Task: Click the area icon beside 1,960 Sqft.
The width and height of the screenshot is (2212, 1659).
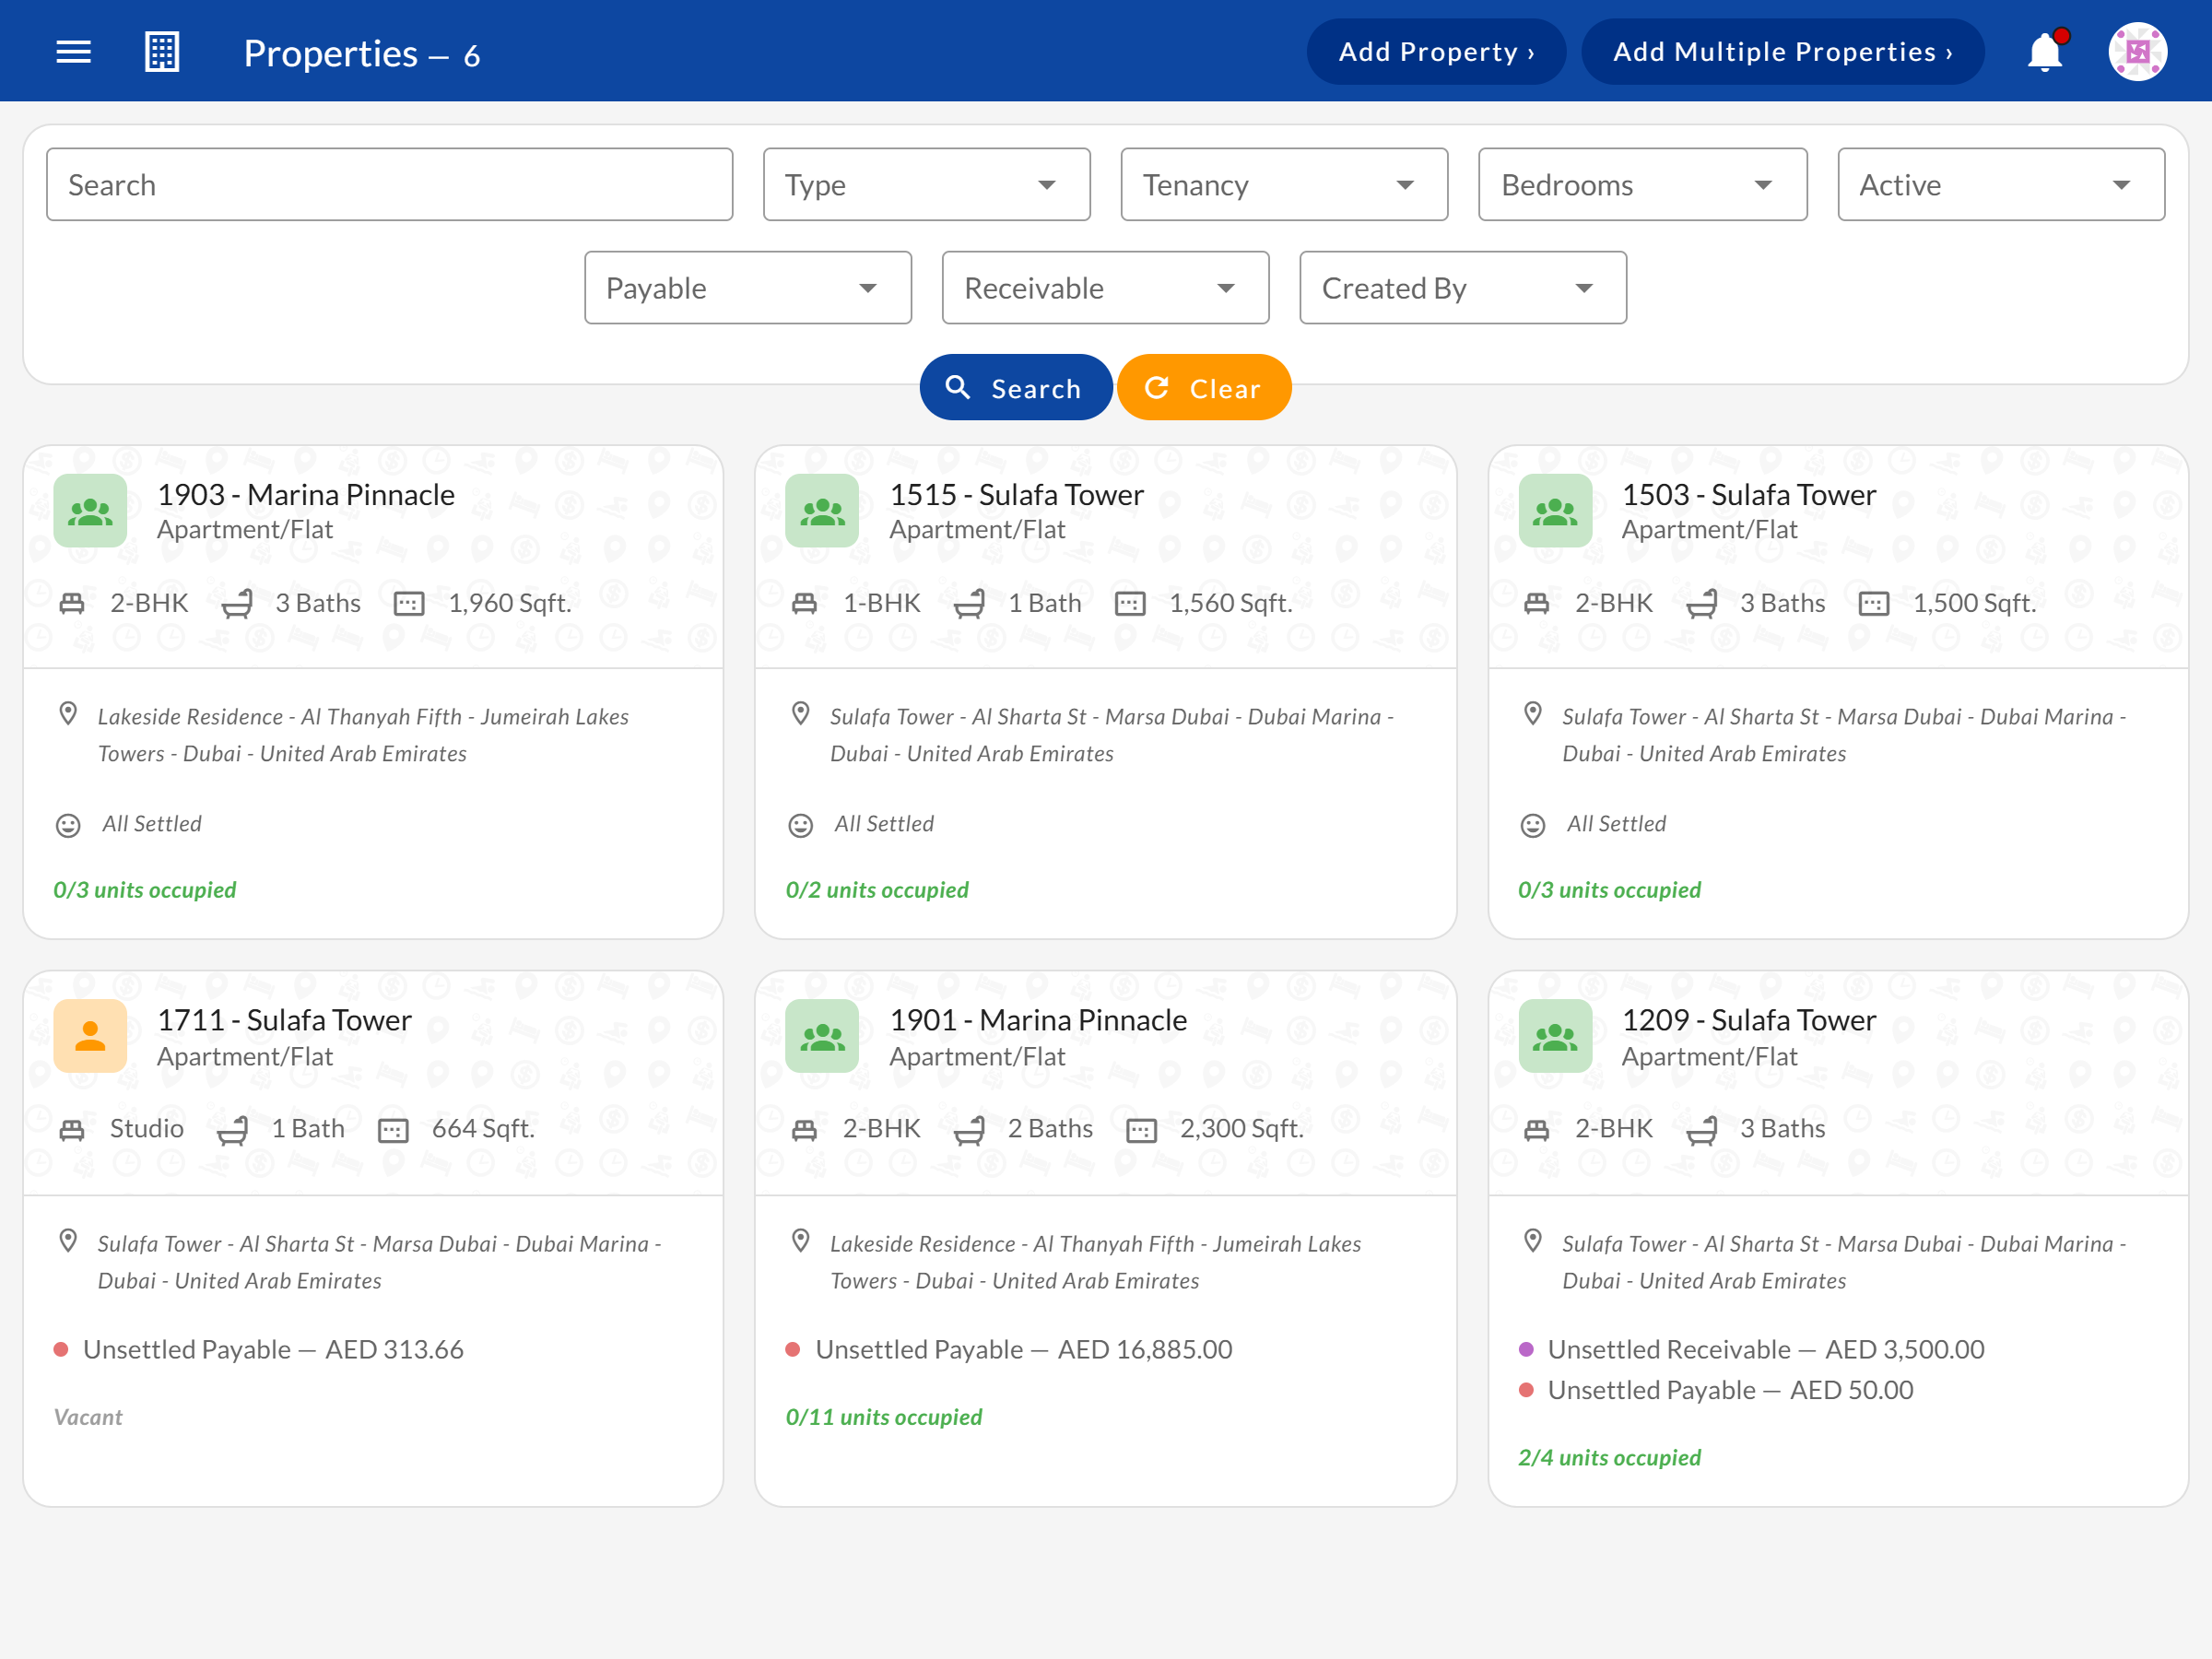Action: (409, 603)
